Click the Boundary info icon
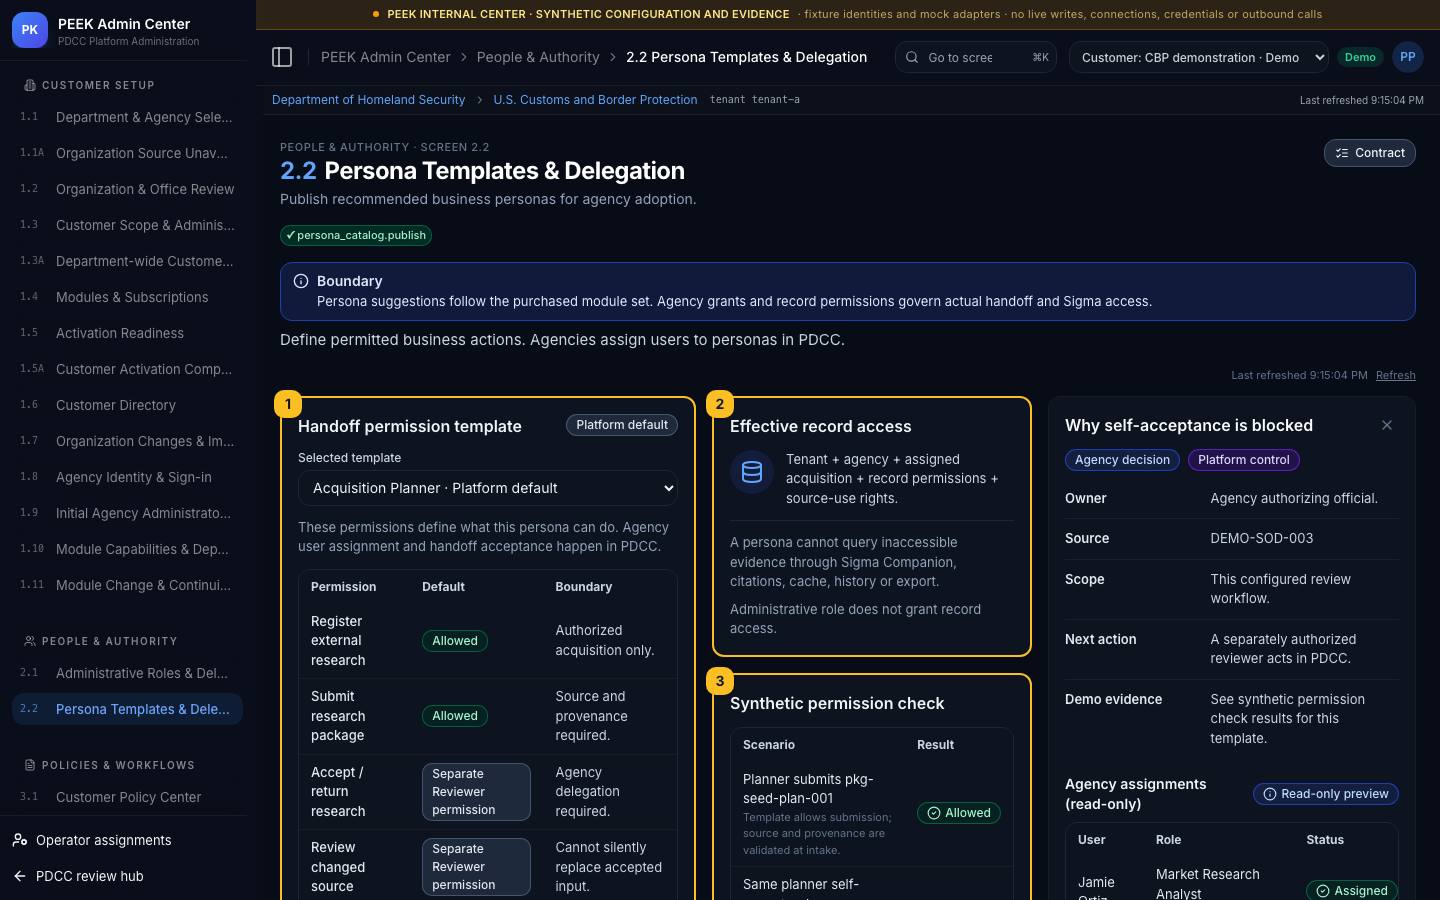The height and width of the screenshot is (900, 1440). click(x=301, y=281)
